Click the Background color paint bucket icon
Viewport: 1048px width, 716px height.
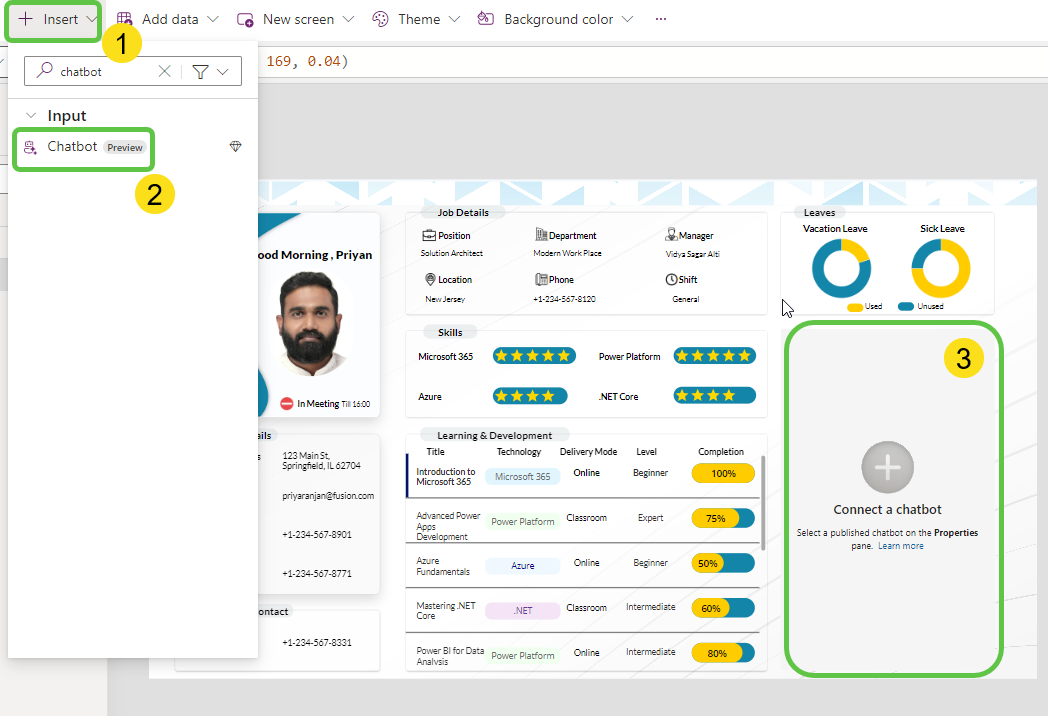click(486, 19)
